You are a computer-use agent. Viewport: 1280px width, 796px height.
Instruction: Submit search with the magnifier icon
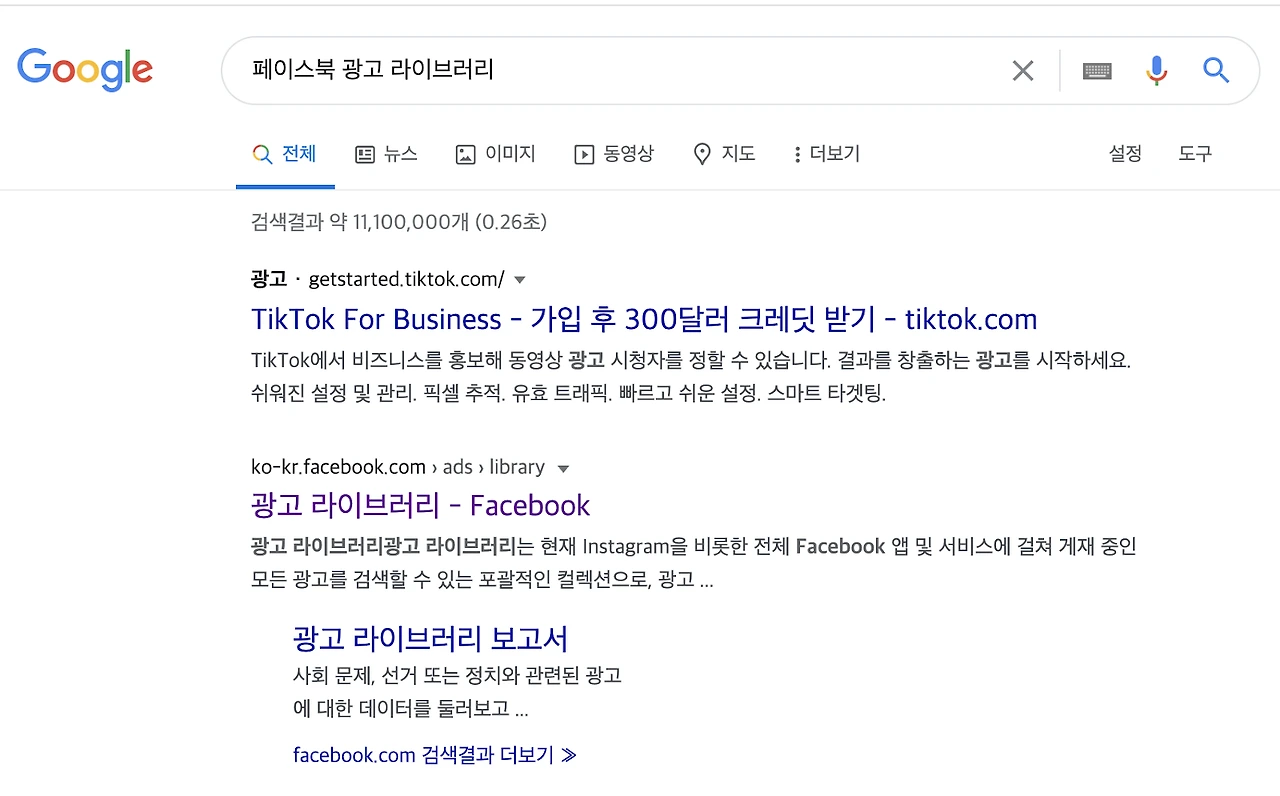[x=1215, y=70]
